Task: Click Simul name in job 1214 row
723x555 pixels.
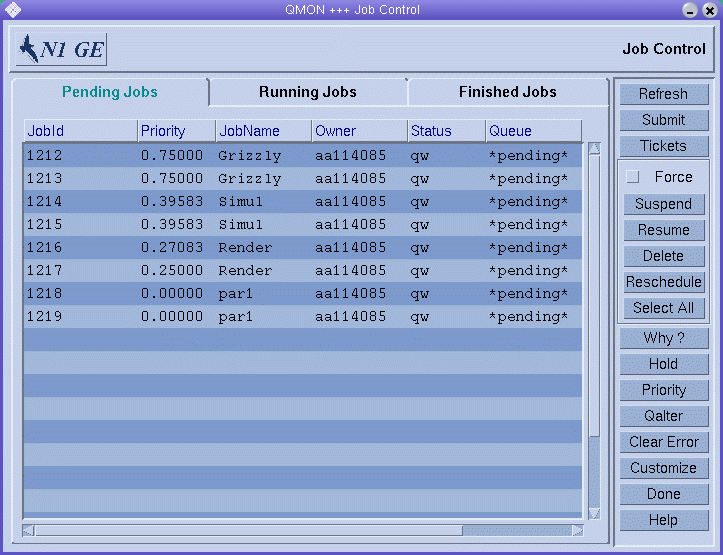Action: tap(241, 201)
